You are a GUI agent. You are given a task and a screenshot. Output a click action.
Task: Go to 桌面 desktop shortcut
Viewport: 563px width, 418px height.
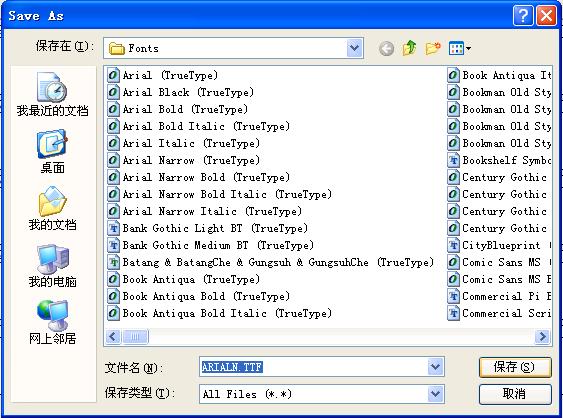pos(52,152)
